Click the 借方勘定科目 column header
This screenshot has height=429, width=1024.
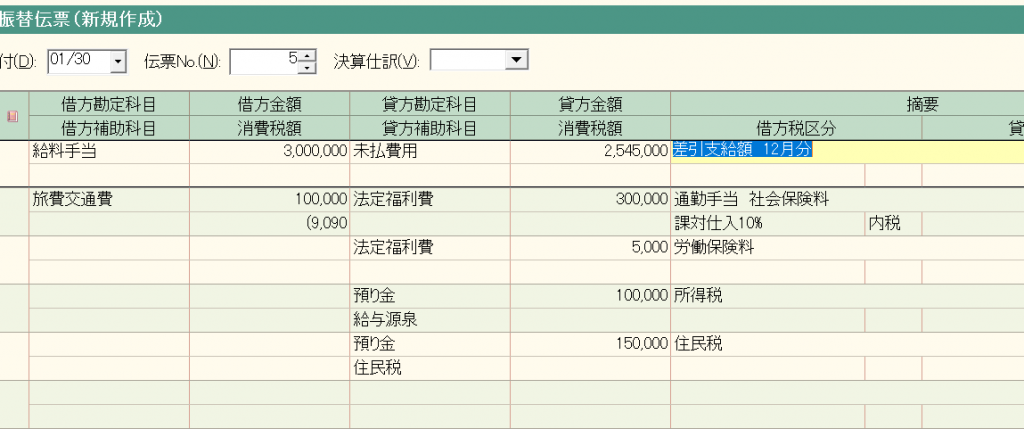[x=108, y=103]
